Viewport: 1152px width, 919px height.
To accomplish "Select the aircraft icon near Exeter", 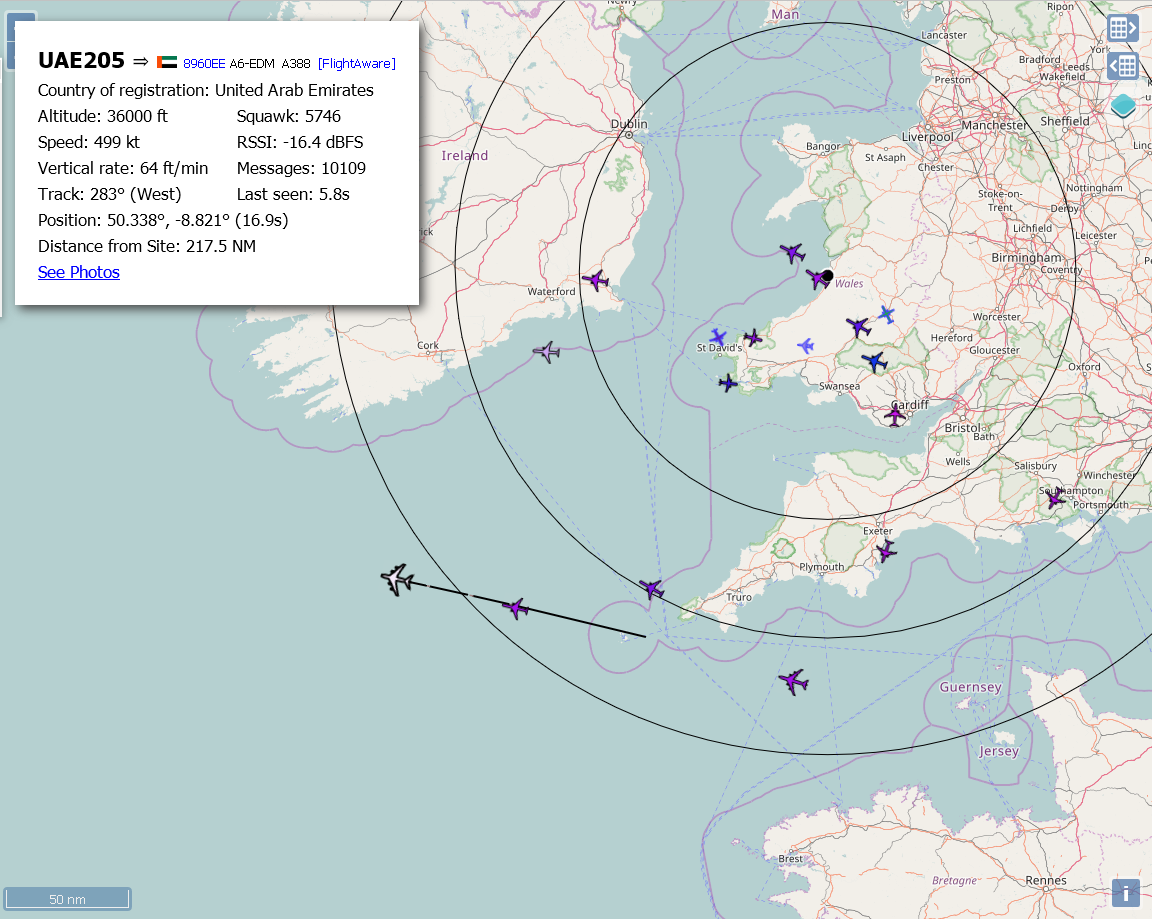I will [x=885, y=550].
